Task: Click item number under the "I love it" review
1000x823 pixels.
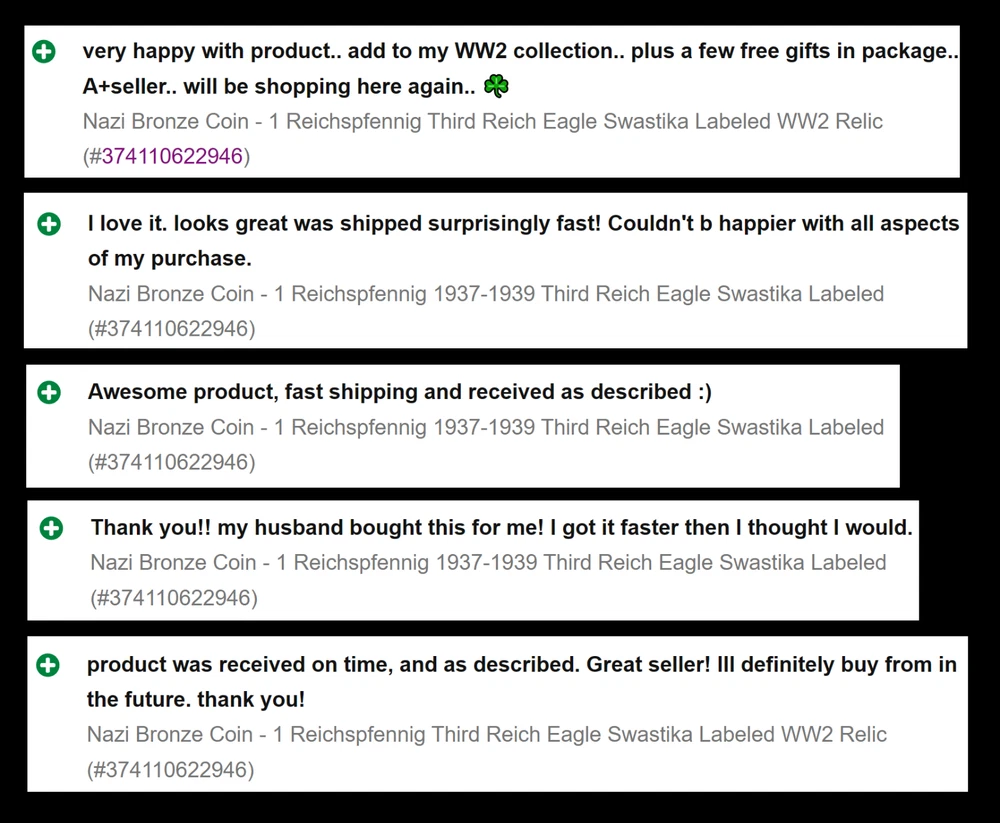Action: click(x=171, y=328)
